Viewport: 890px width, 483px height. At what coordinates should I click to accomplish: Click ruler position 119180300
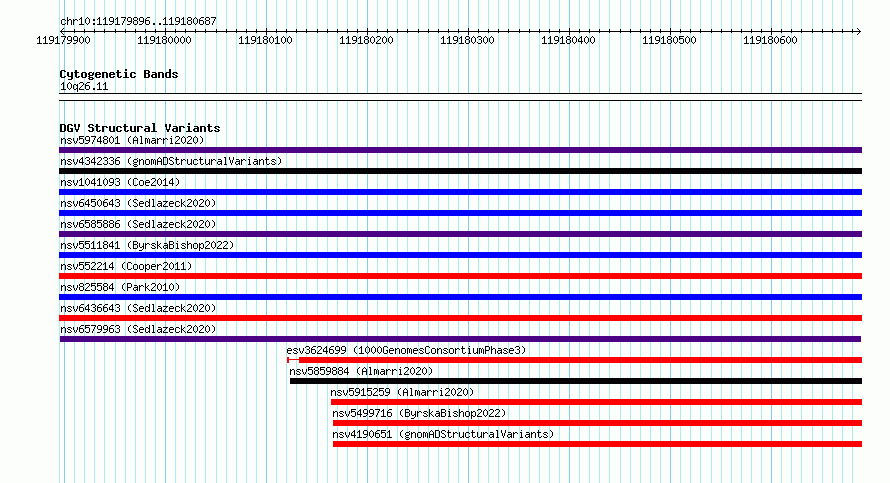point(467,40)
